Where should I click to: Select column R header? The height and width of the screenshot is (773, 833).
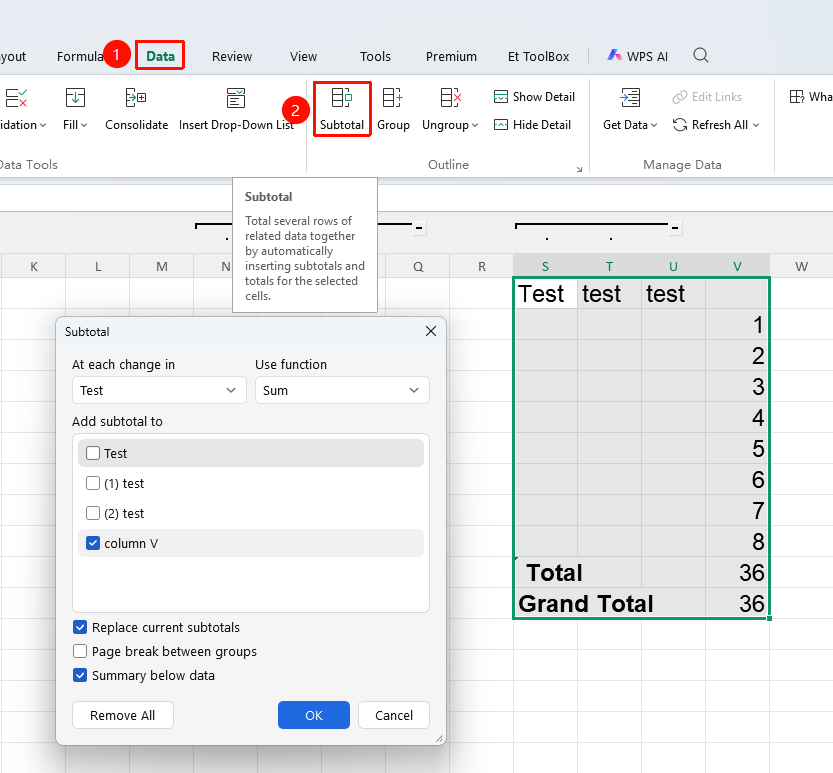tap(481, 266)
